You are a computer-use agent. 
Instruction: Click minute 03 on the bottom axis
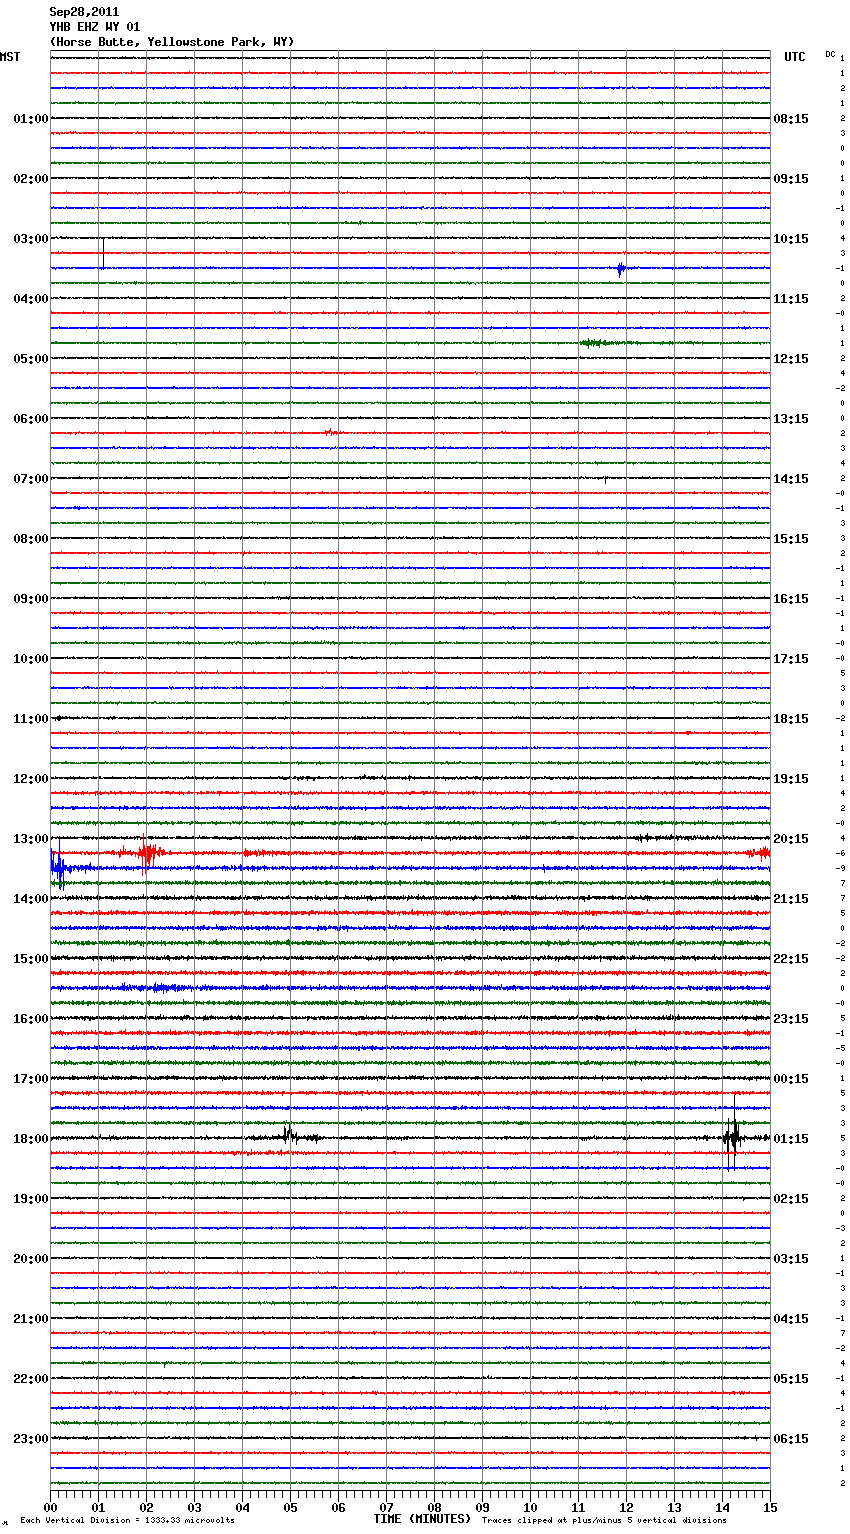[x=195, y=1507]
